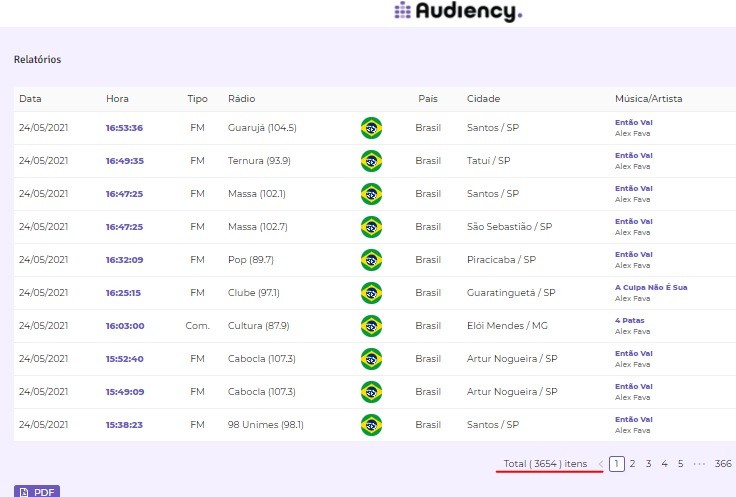
Task: Click the 16:53:36 time entry
Action: pos(124,128)
